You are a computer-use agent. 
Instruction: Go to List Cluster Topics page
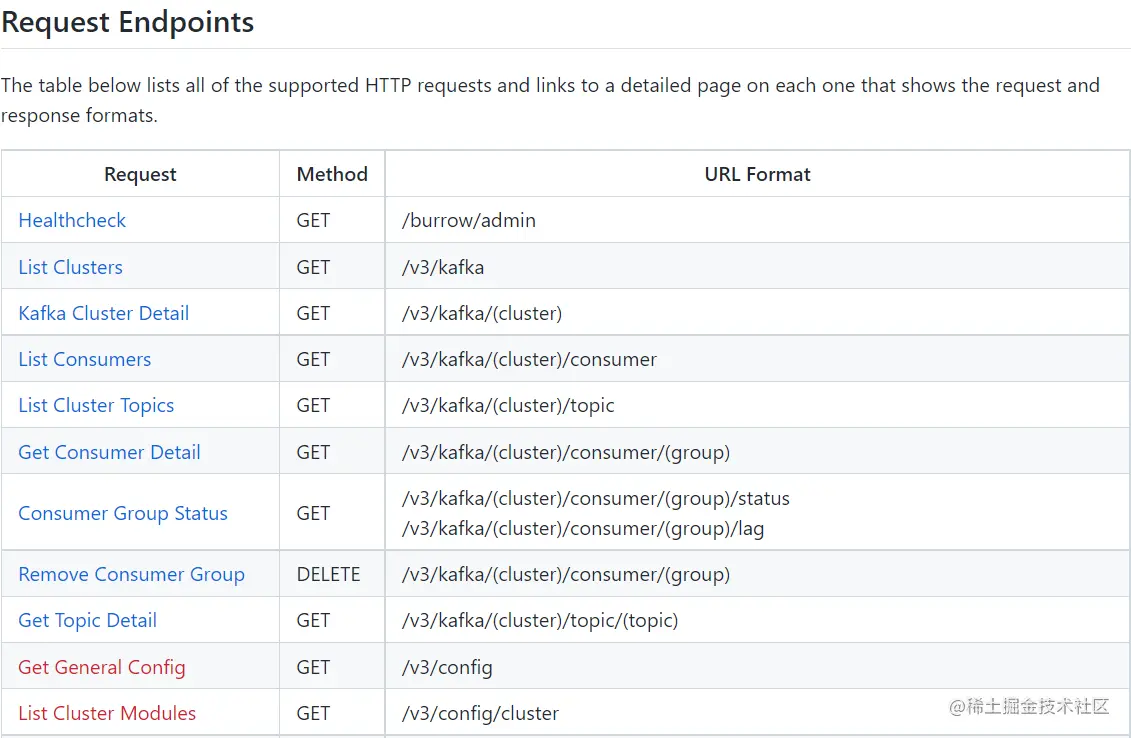(x=96, y=405)
